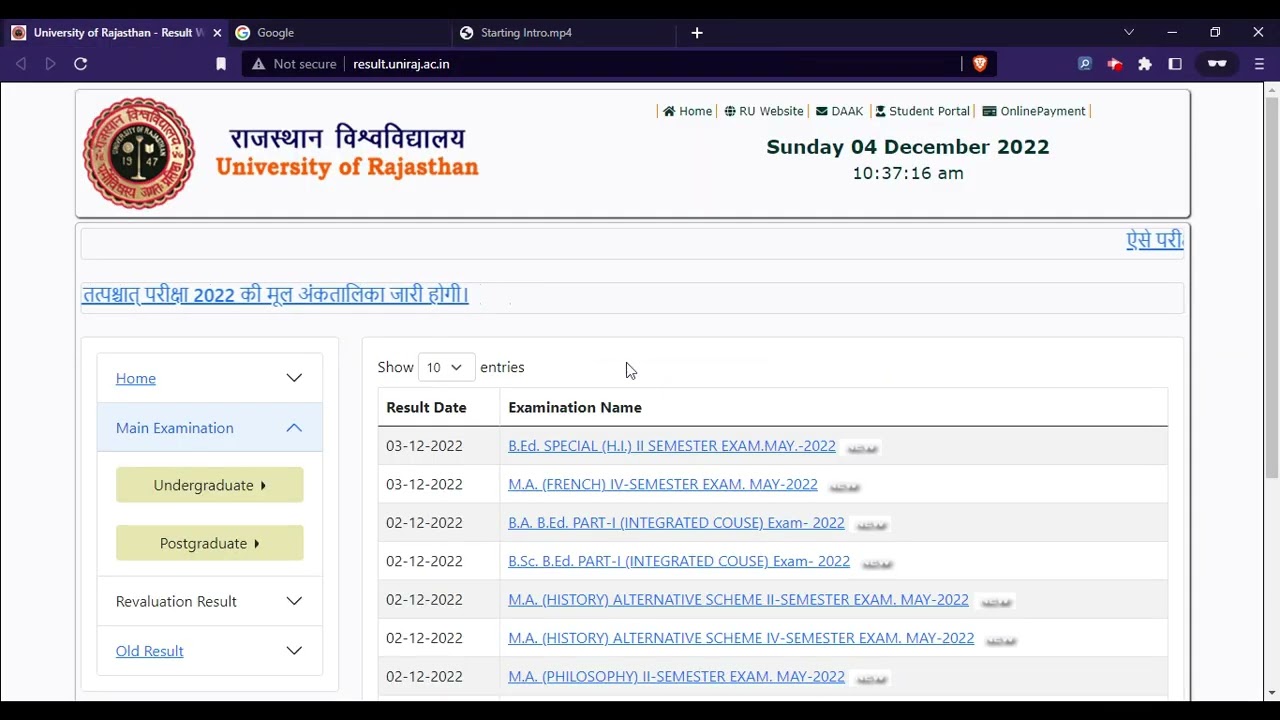Click the page vertical scrollbar thumb
The width and height of the screenshot is (1280, 720).
[1272, 287]
